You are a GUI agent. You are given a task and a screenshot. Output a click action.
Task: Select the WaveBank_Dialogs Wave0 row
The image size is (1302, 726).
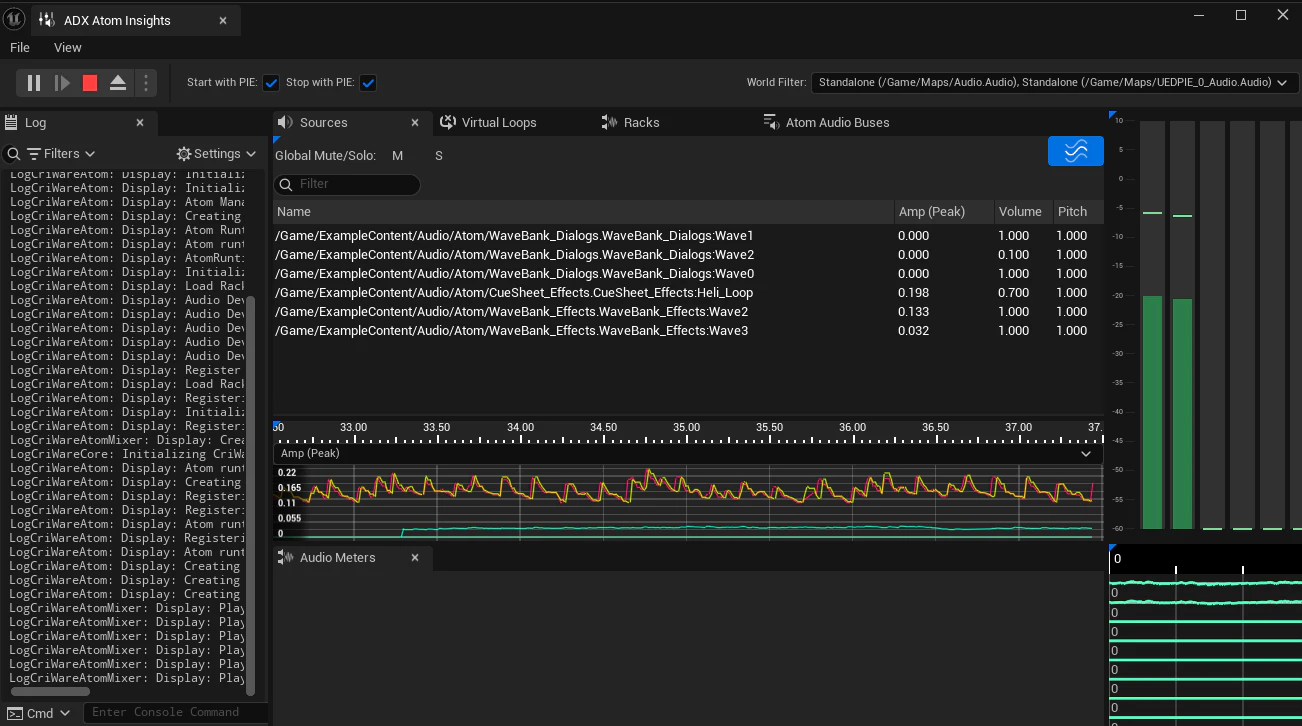coord(688,274)
